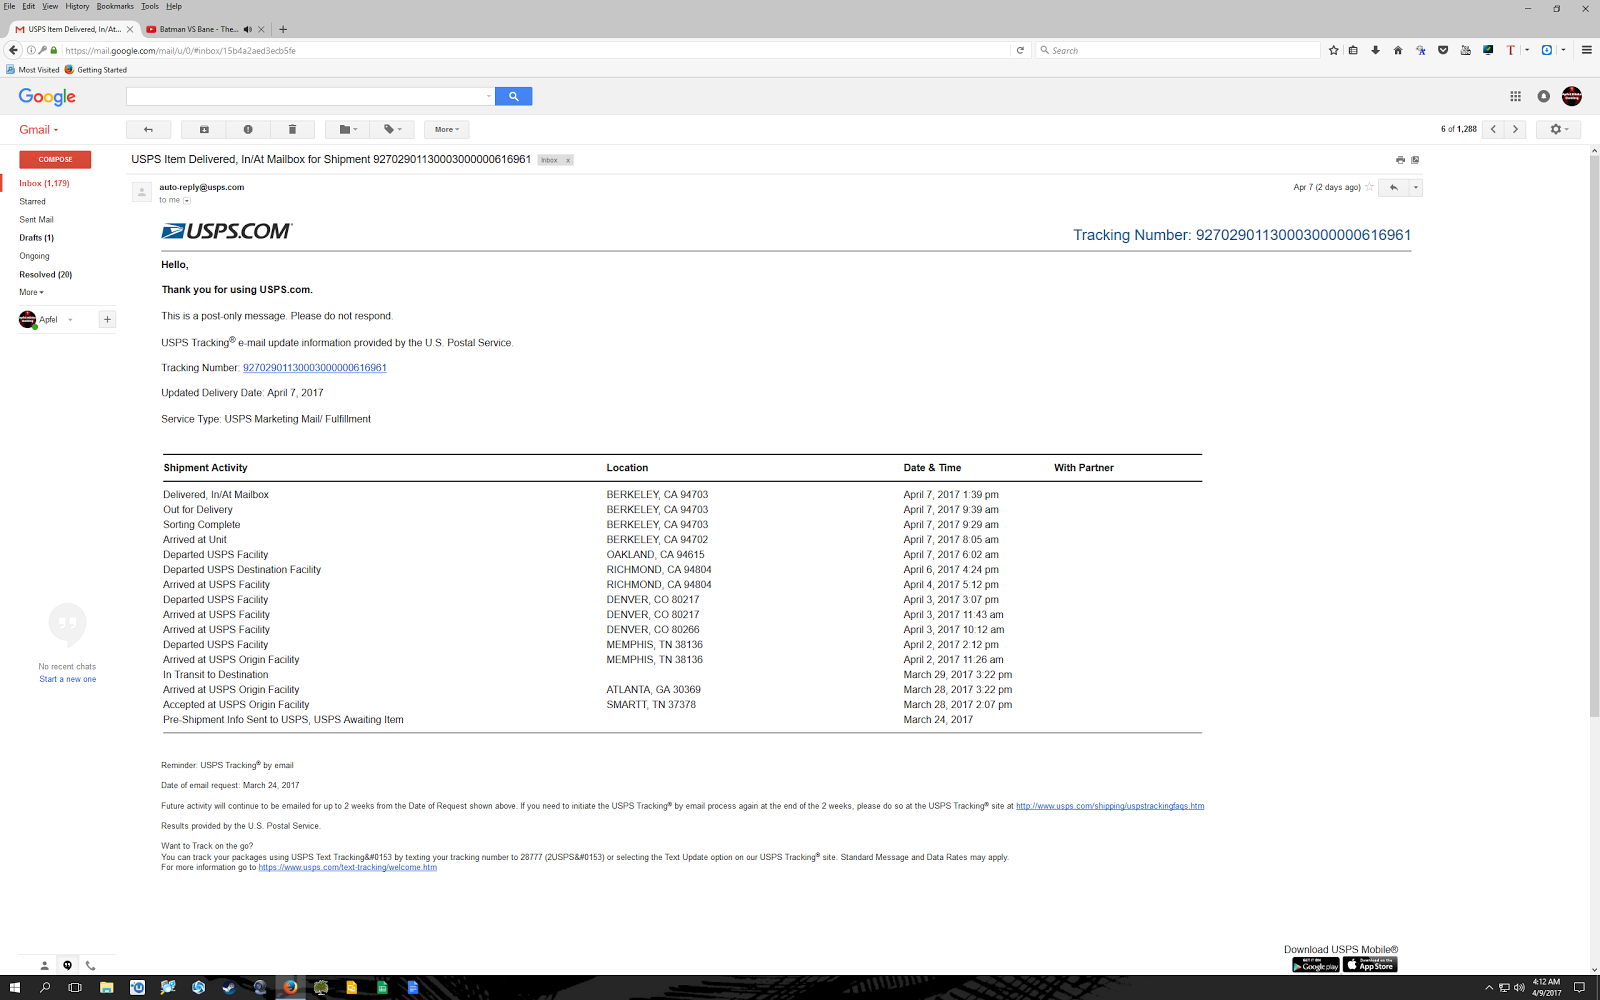Delete the email using the trash icon
Image resolution: width=1600 pixels, height=1000 pixels.
point(292,129)
